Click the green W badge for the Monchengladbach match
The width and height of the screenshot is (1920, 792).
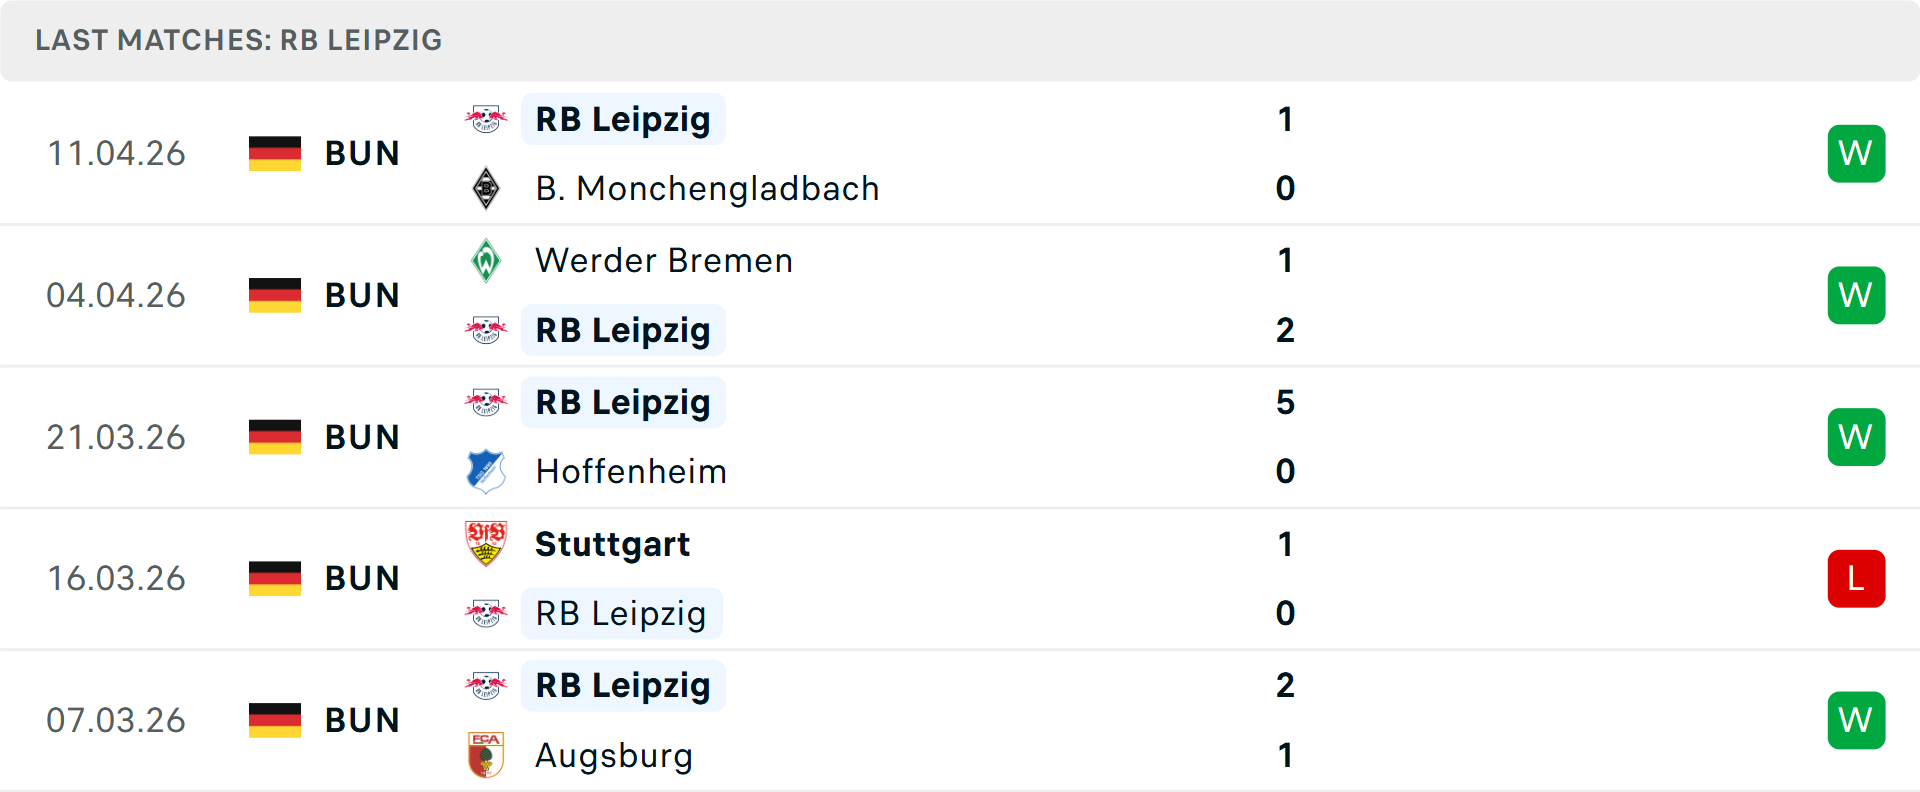pyautogui.click(x=1856, y=153)
